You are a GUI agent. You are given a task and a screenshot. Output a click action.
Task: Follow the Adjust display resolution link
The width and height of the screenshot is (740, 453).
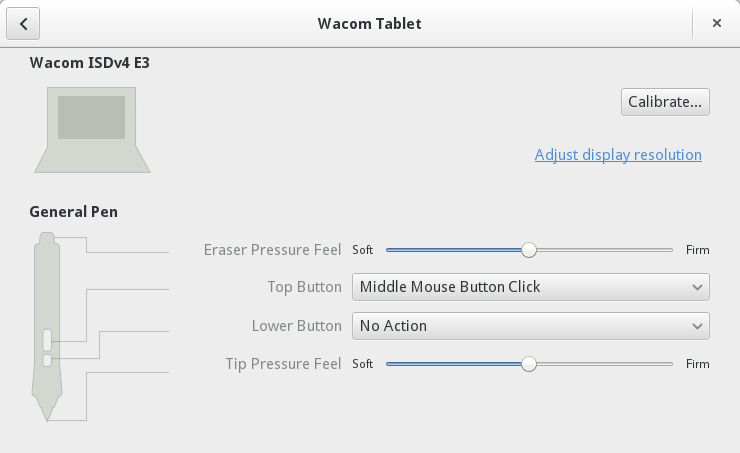618,155
